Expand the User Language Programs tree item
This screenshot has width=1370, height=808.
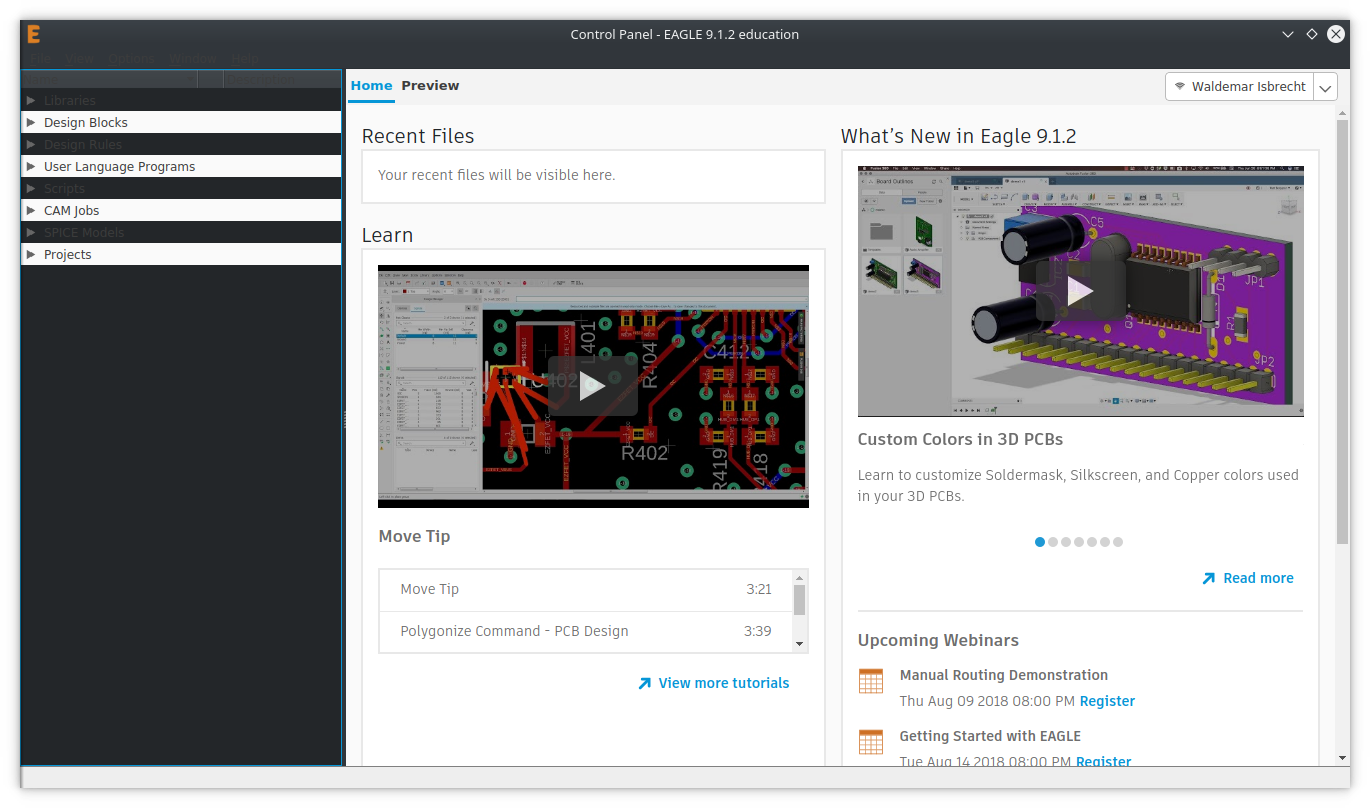(31, 166)
